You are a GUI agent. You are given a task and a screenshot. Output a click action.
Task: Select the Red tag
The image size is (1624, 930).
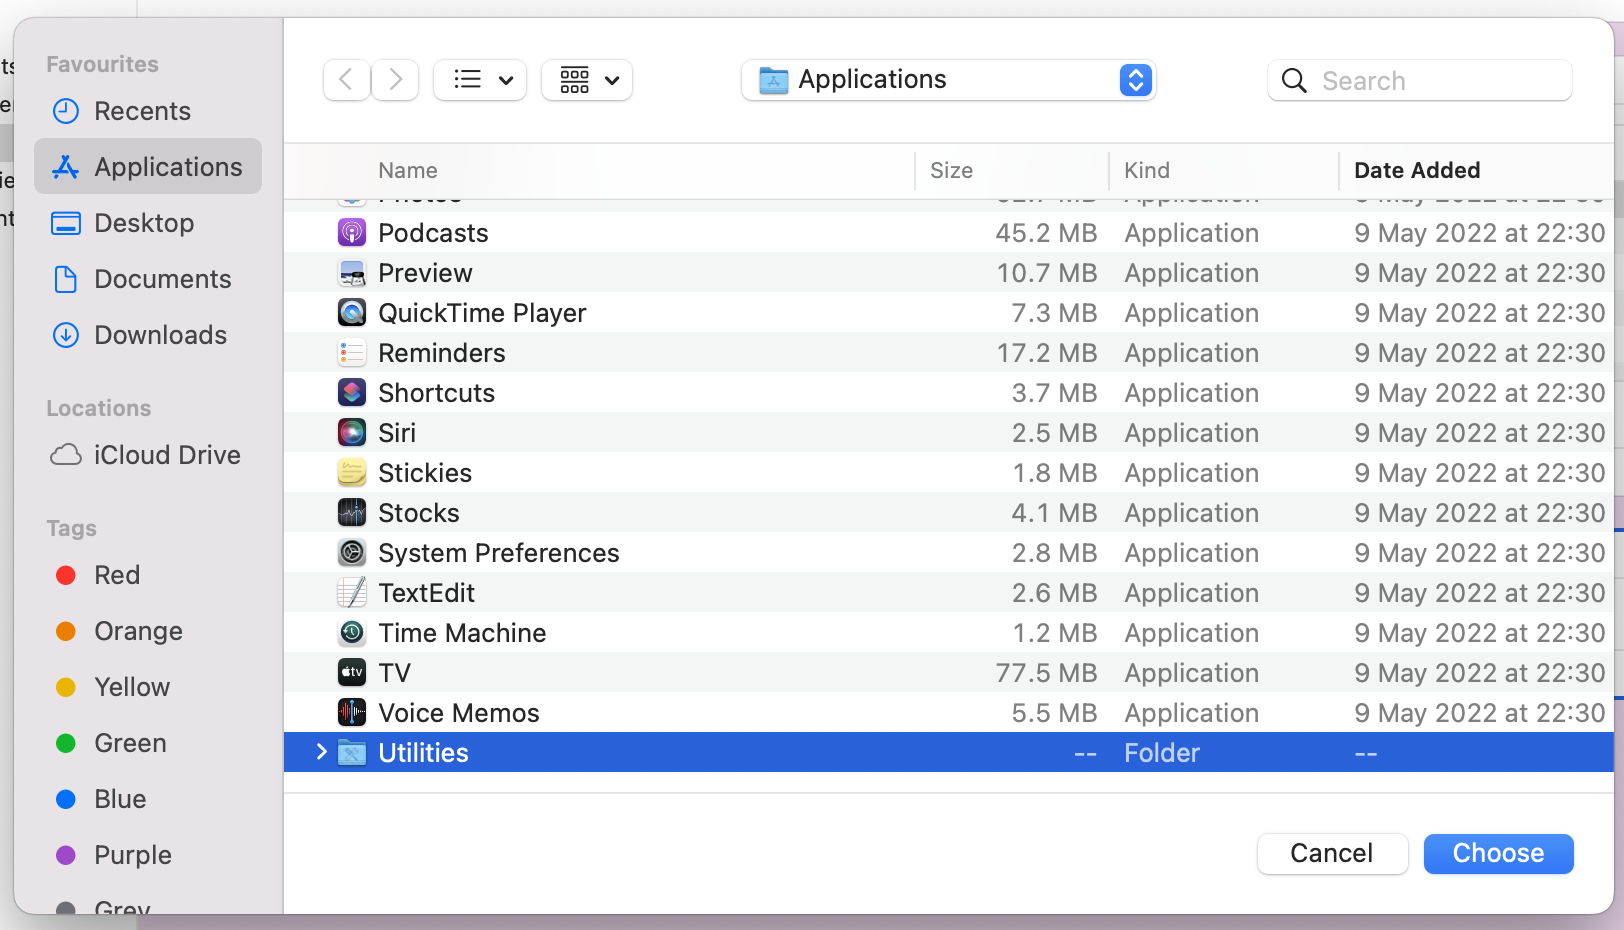pos(148,575)
